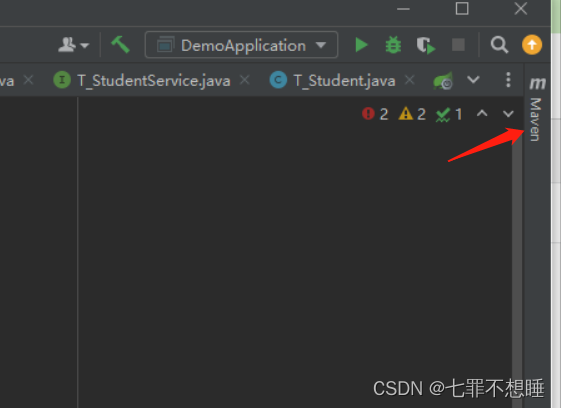
Task: Debug DemoApplication with the bug icon
Action: pyautogui.click(x=393, y=45)
